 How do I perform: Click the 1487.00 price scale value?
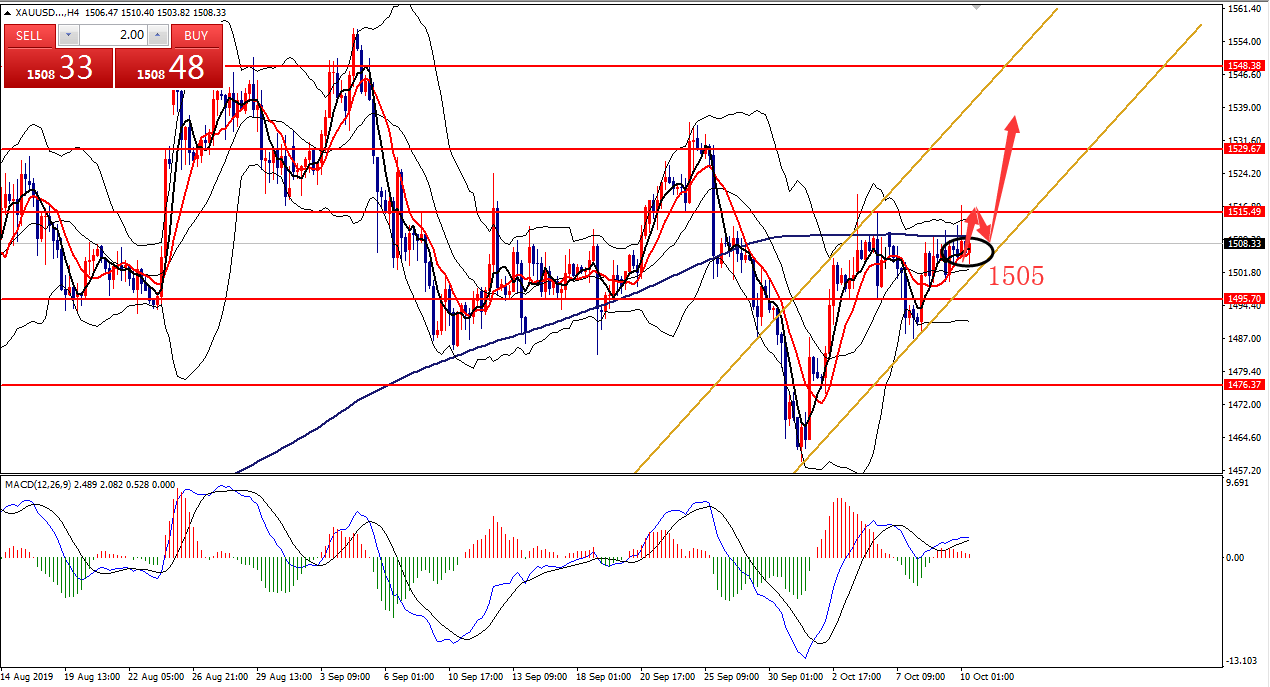(1245, 338)
